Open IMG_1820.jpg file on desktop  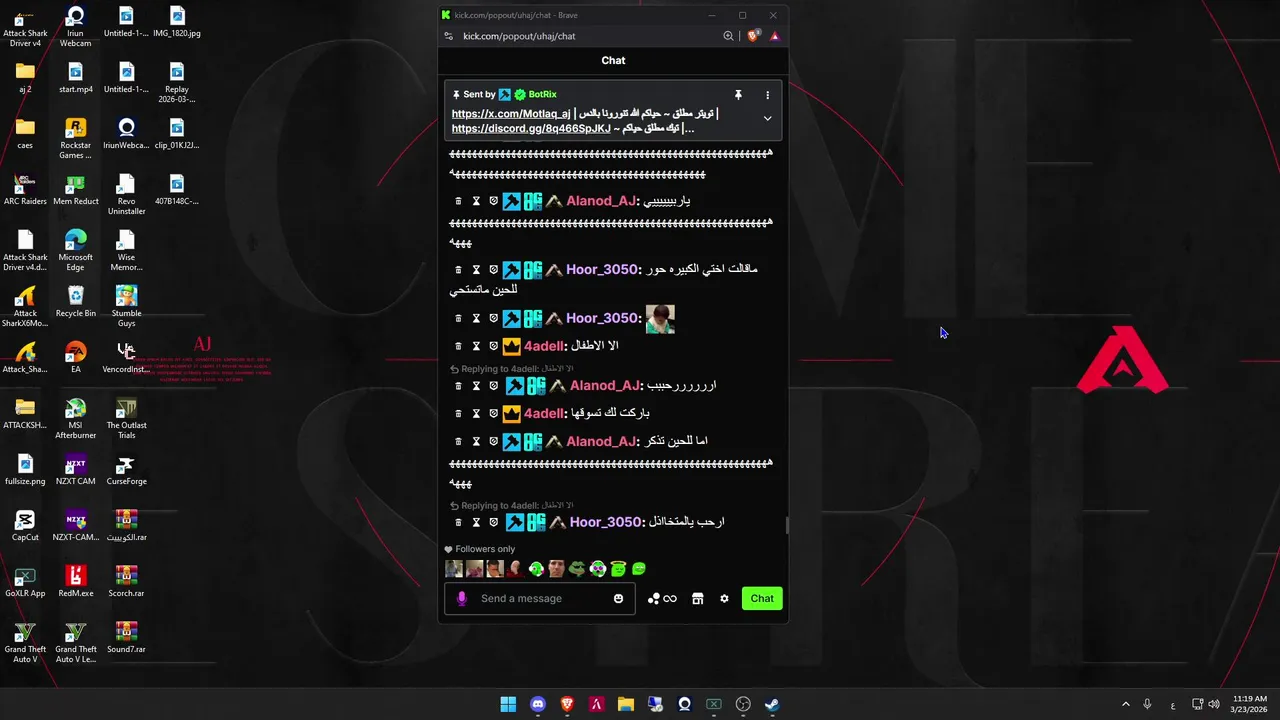click(177, 21)
